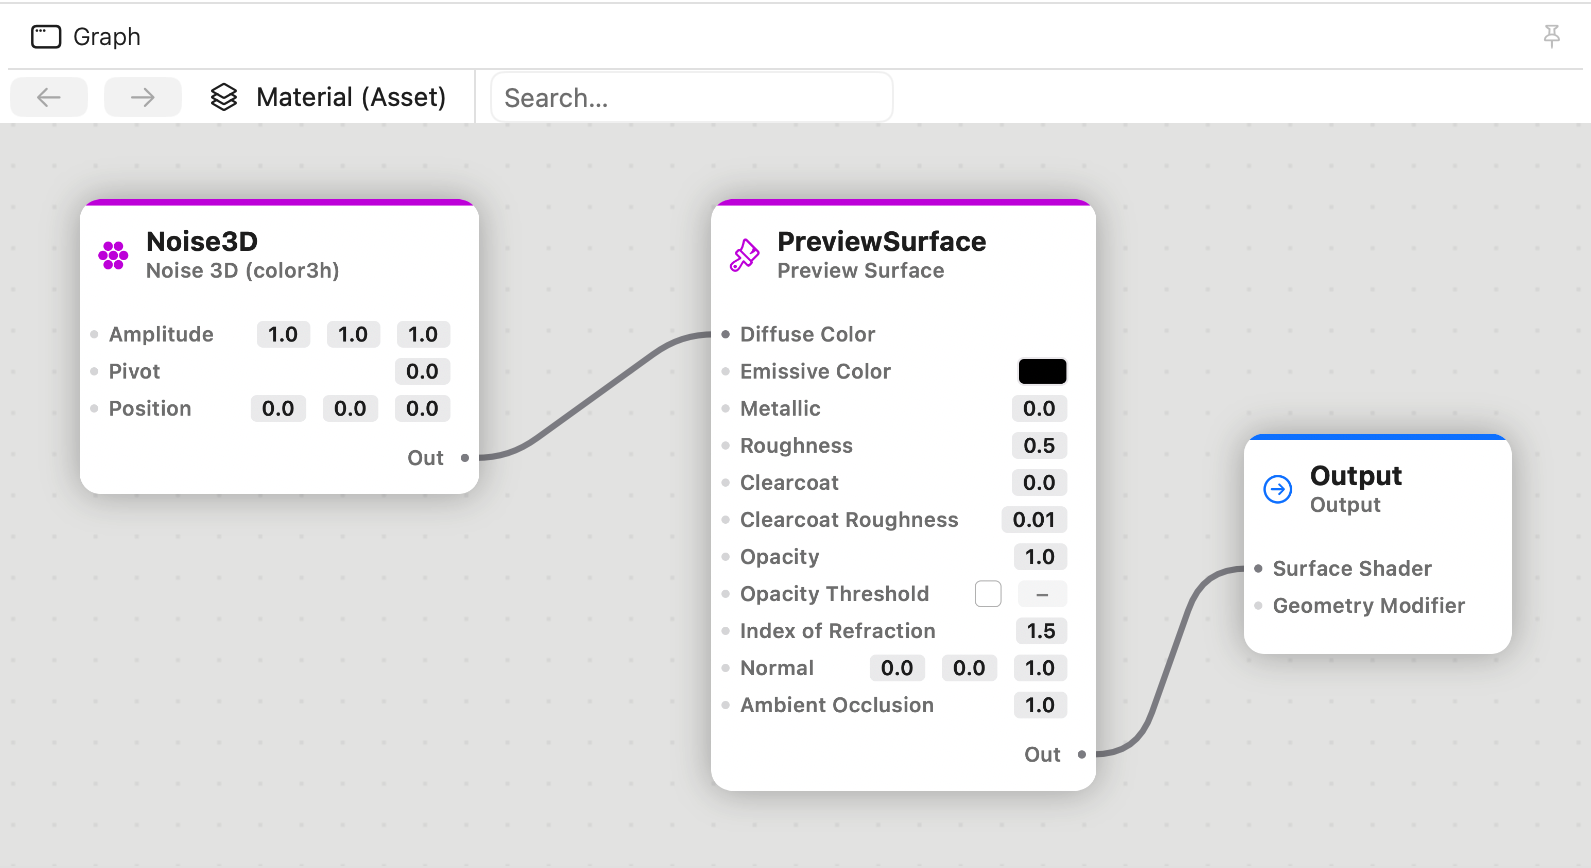This screenshot has width=1591, height=868.
Task: Click the Geometry Modifier input port
Action: click(1258, 605)
